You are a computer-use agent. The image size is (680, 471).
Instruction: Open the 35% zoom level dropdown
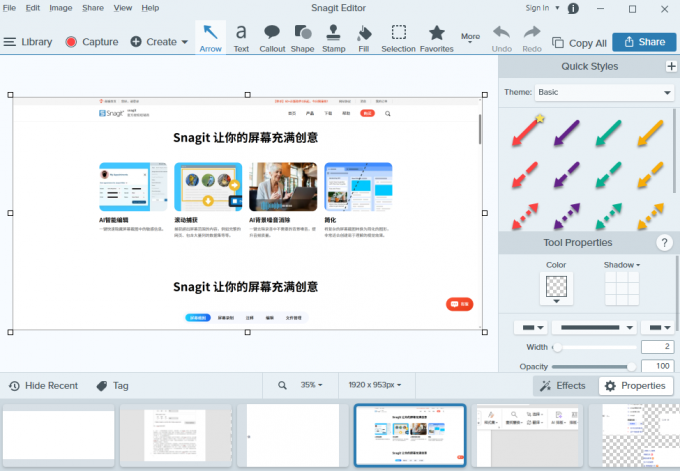click(x=311, y=385)
